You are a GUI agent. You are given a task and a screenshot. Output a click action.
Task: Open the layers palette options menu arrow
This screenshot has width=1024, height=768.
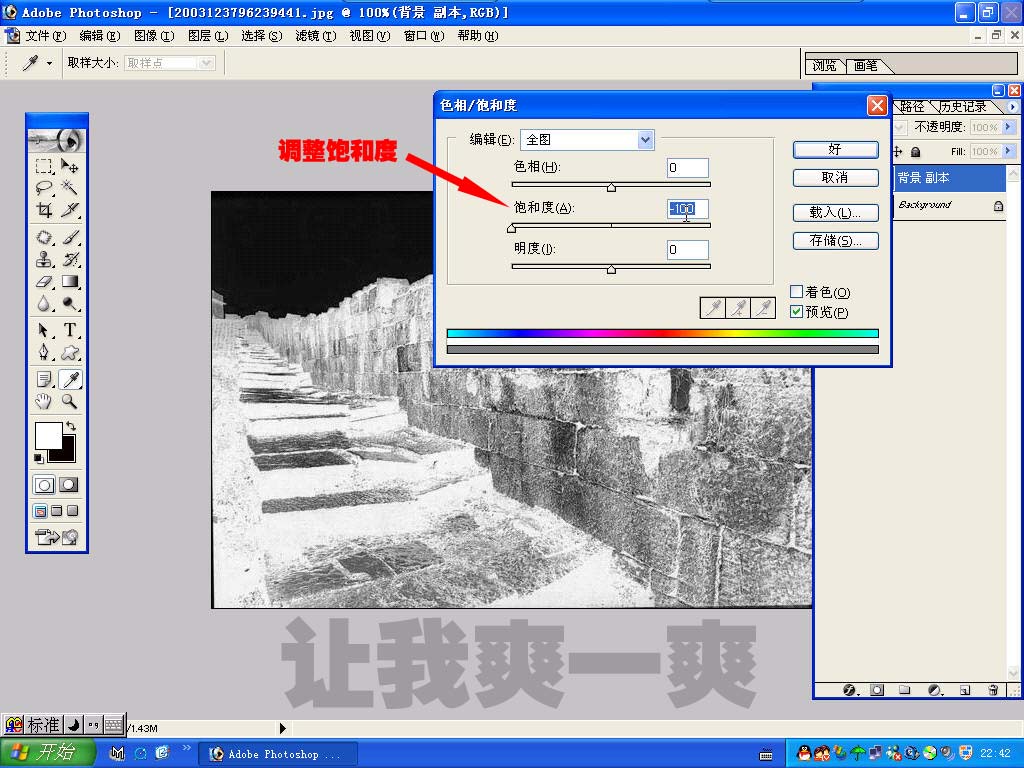[x=1013, y=107]
